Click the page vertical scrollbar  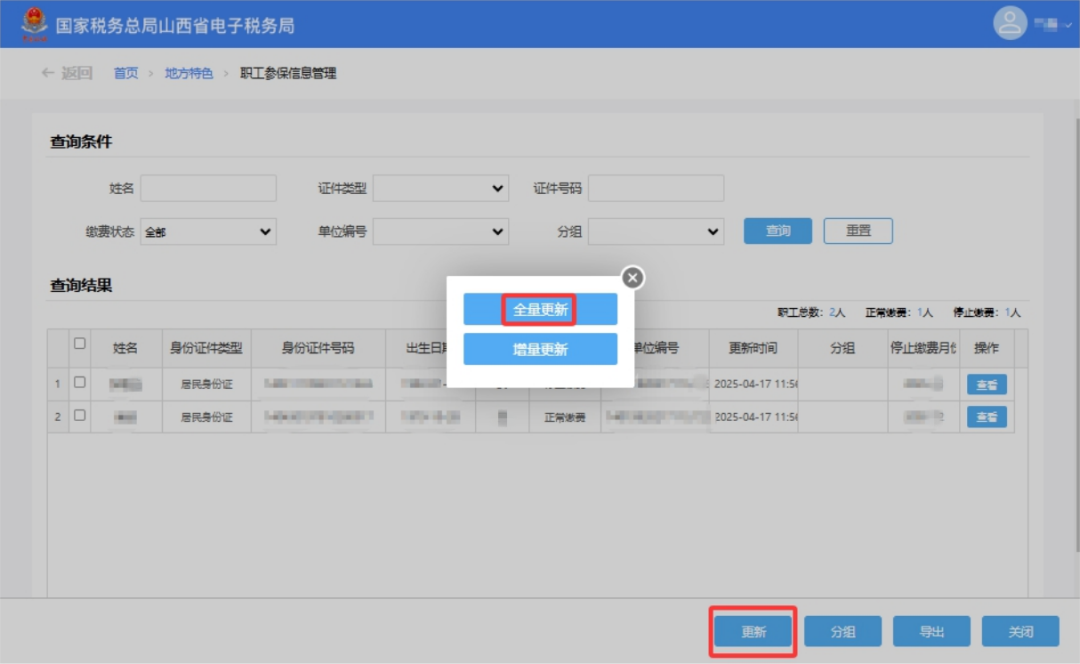click(1077, 334)
